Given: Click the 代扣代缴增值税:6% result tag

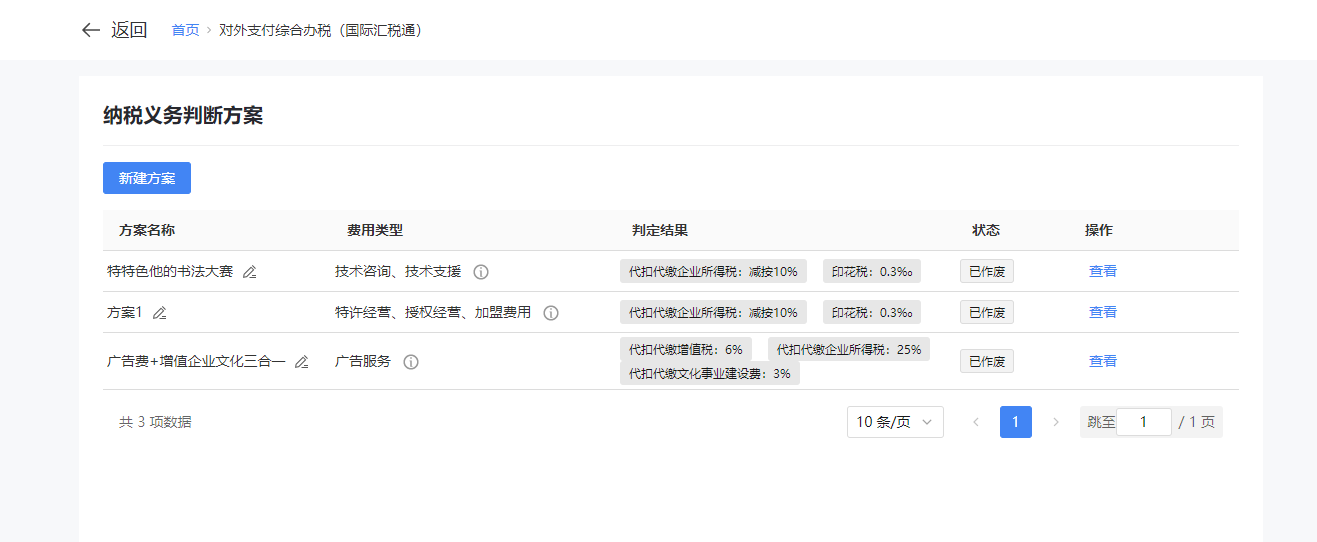Looking at the screenshot, I should [x=685, y=349].
